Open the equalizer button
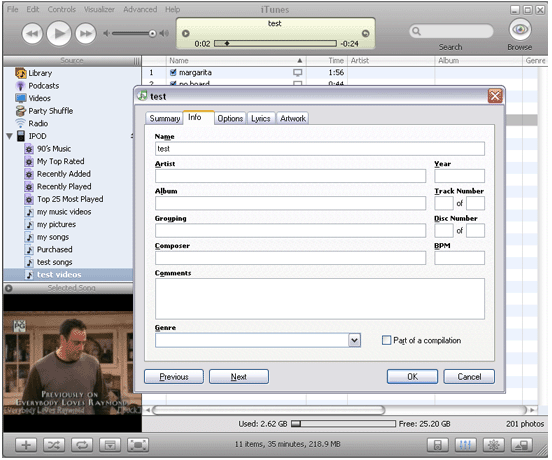The image size is (552, 460). [x=465, y=445]
